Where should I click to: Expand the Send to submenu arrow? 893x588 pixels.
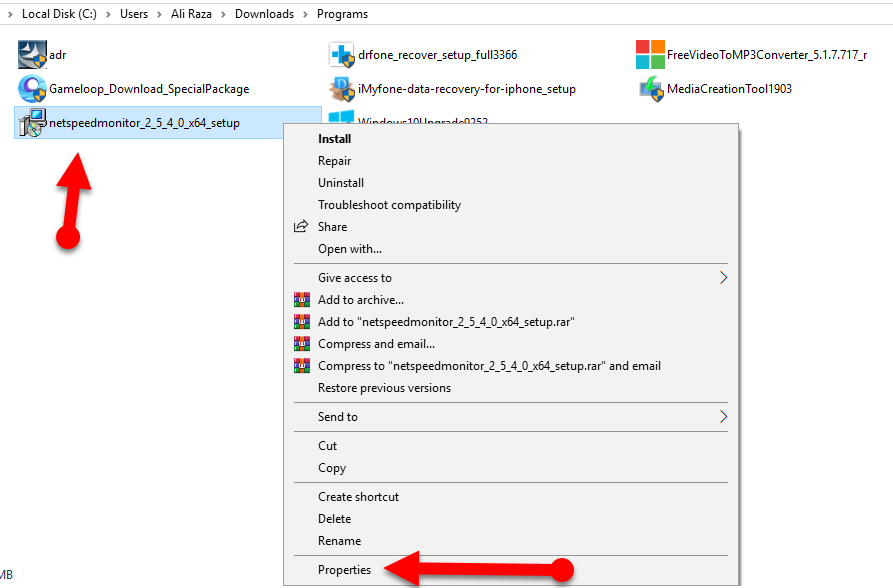coord(724,417)
